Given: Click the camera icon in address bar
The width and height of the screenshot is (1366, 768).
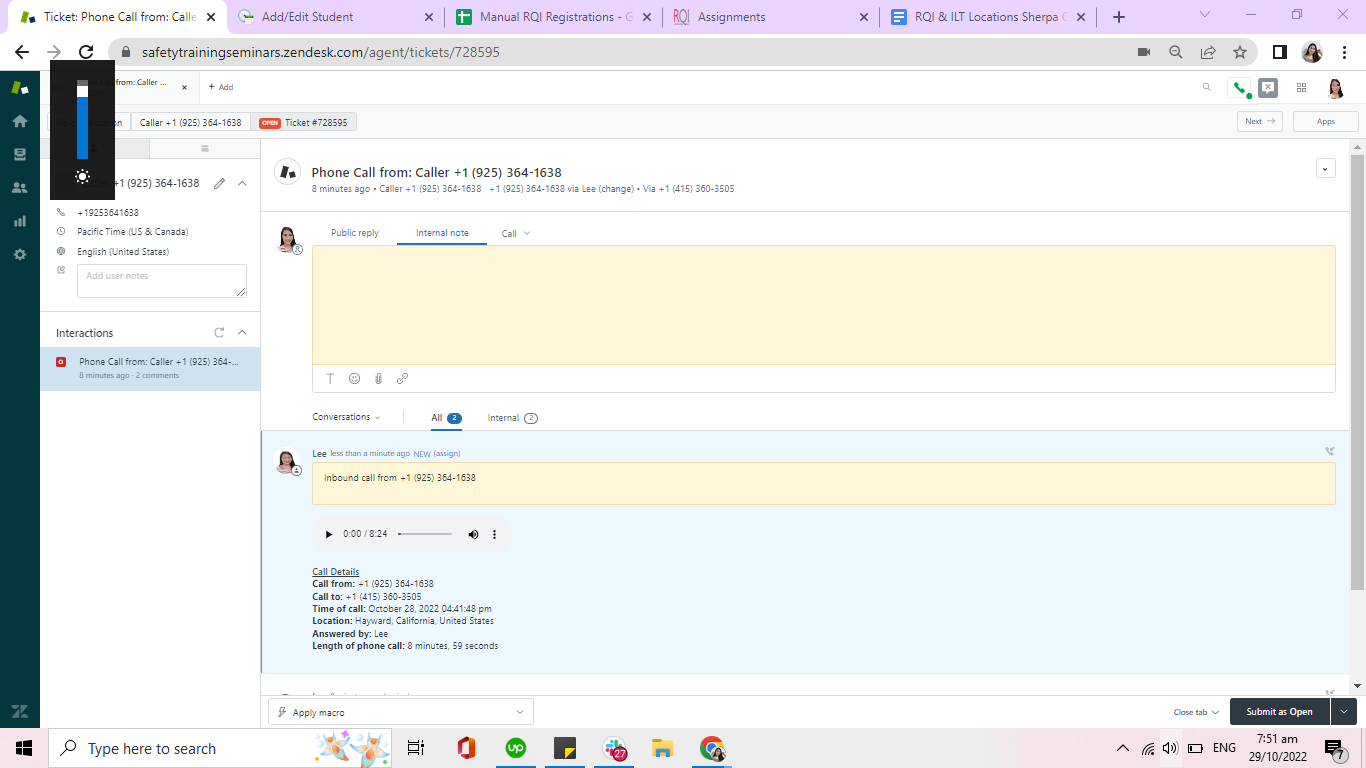Looking at the screenshot, I should 1144,52.
